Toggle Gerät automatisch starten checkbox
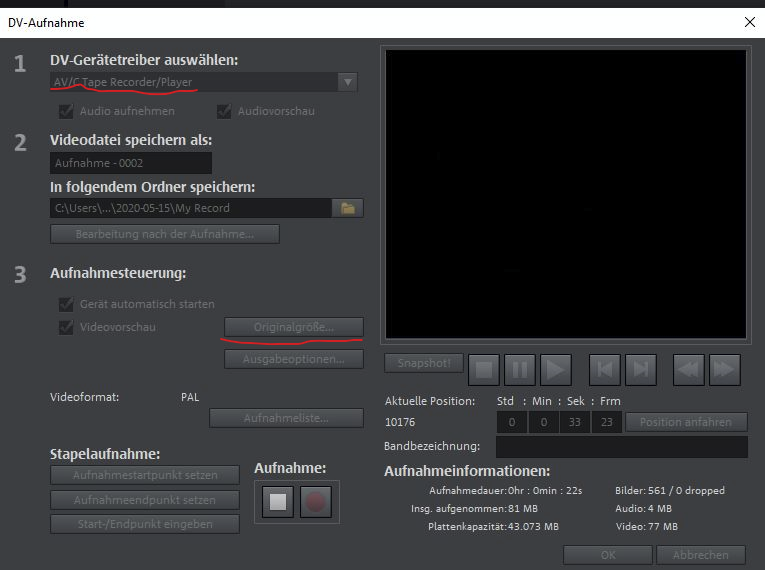Image resolution: width=765 pixels, height=570 pixels. tap(66, 304)
